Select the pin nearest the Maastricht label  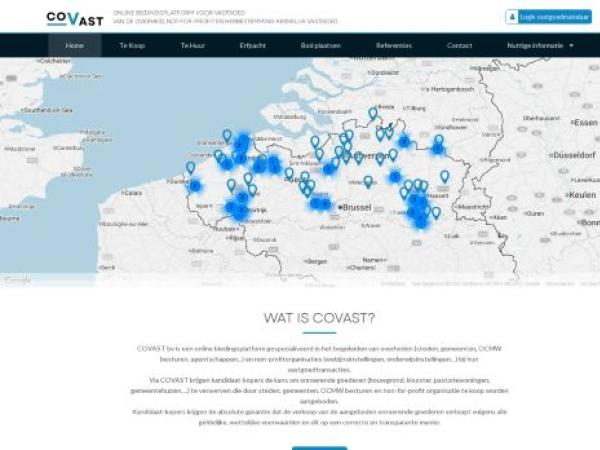click(436, 213)
